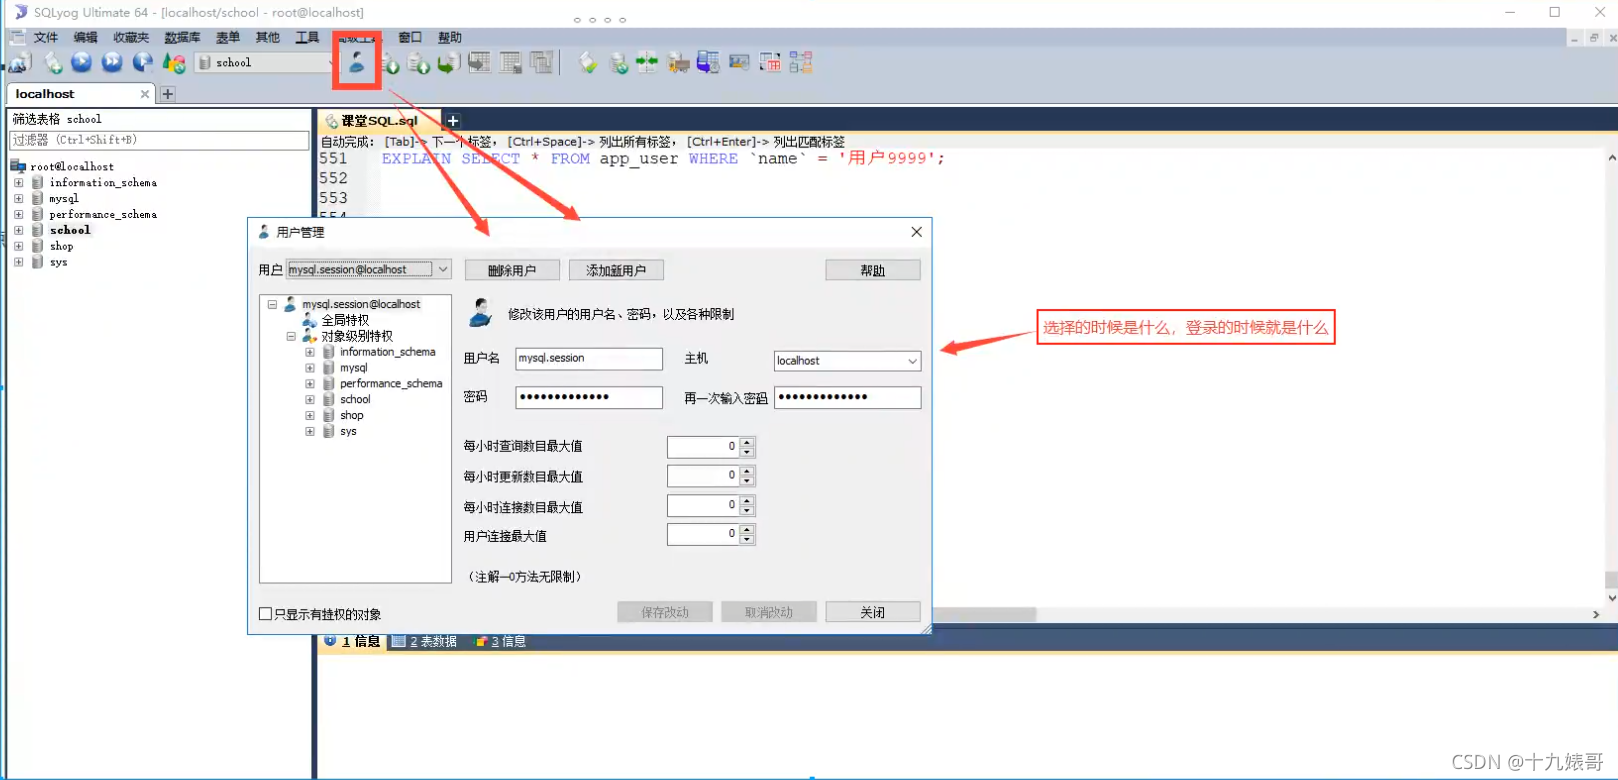Viewport: 1618px width, 780px height.
Task: Click the 用户名 input field
Action: (589, 358)
